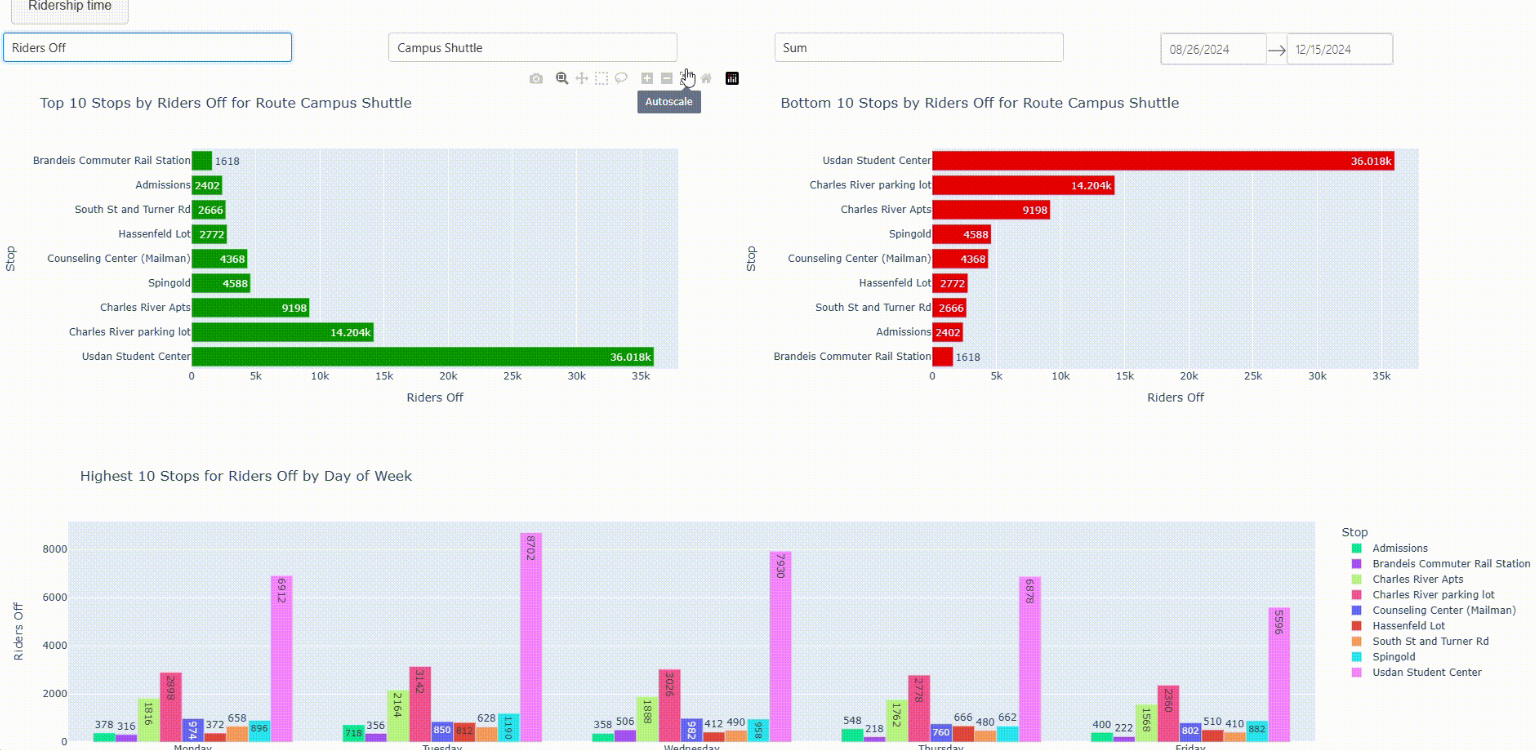
Task: Click the Zoom out minus icon
Action: pyautogui.click(x=667, y=78)
